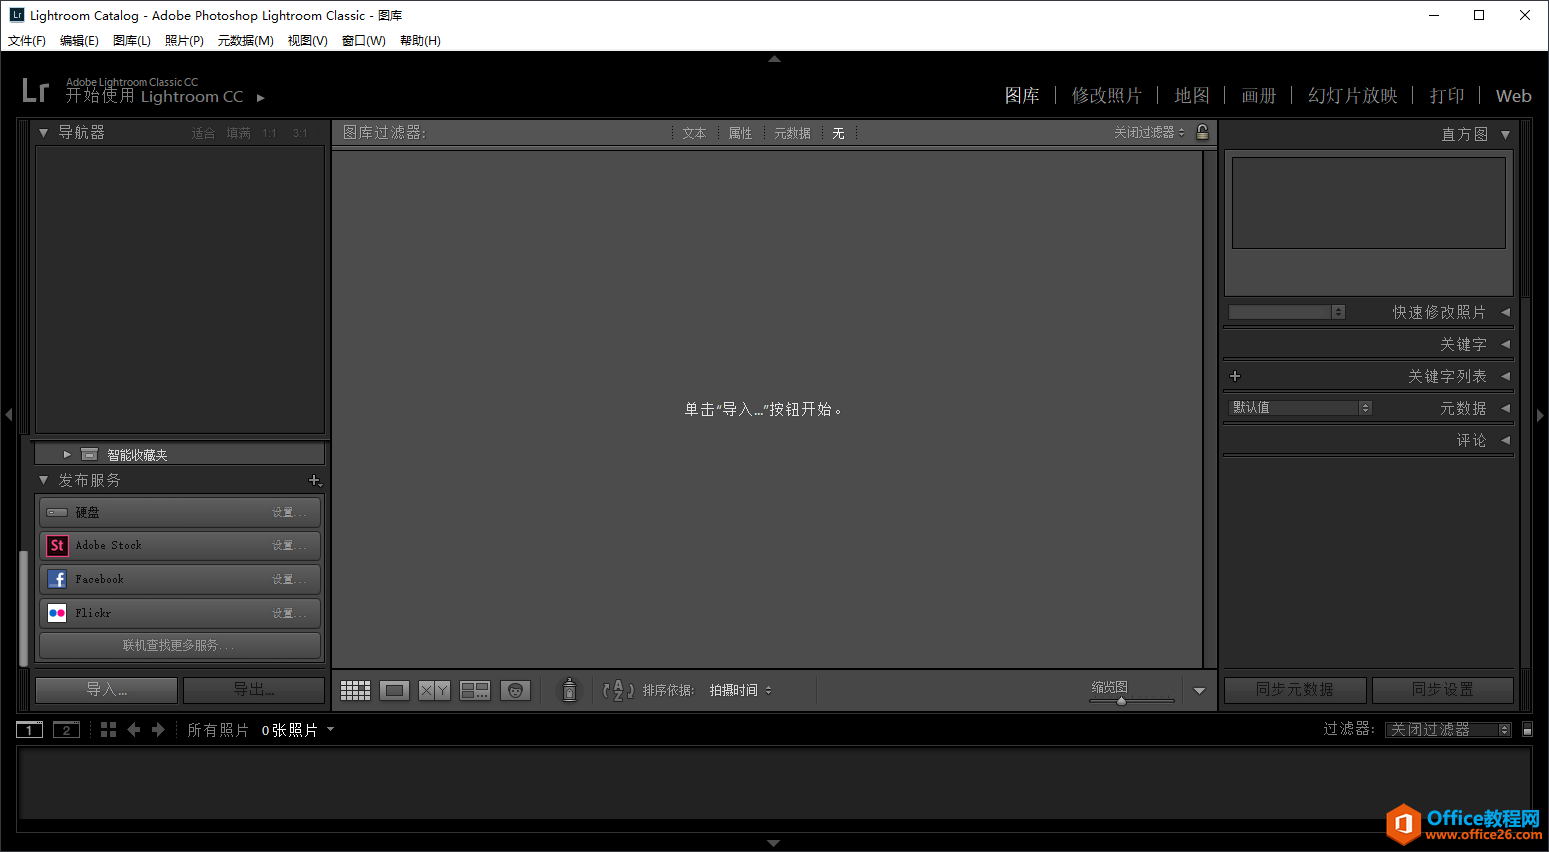Open toolbar content dropdown triangle
The height and width of the screenshot is (852, 1549).
[x=1199, y=690]
